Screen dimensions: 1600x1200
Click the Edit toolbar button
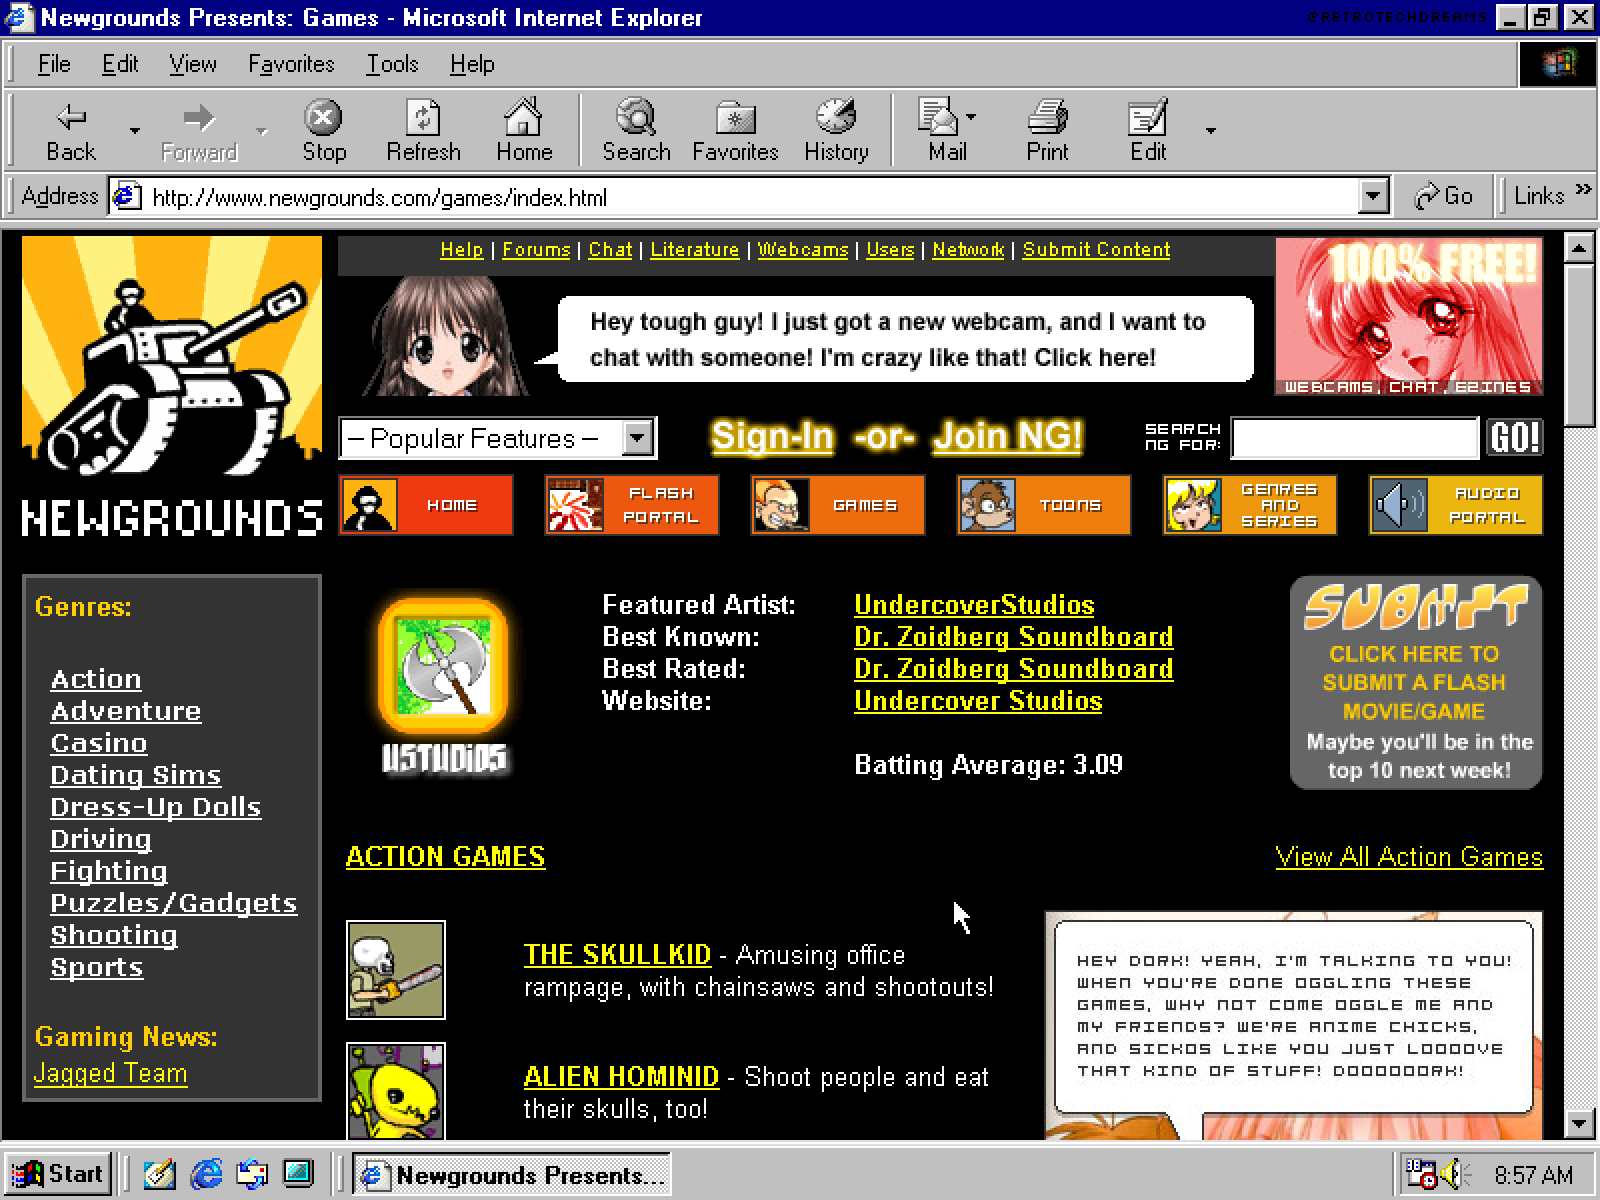1148,131
